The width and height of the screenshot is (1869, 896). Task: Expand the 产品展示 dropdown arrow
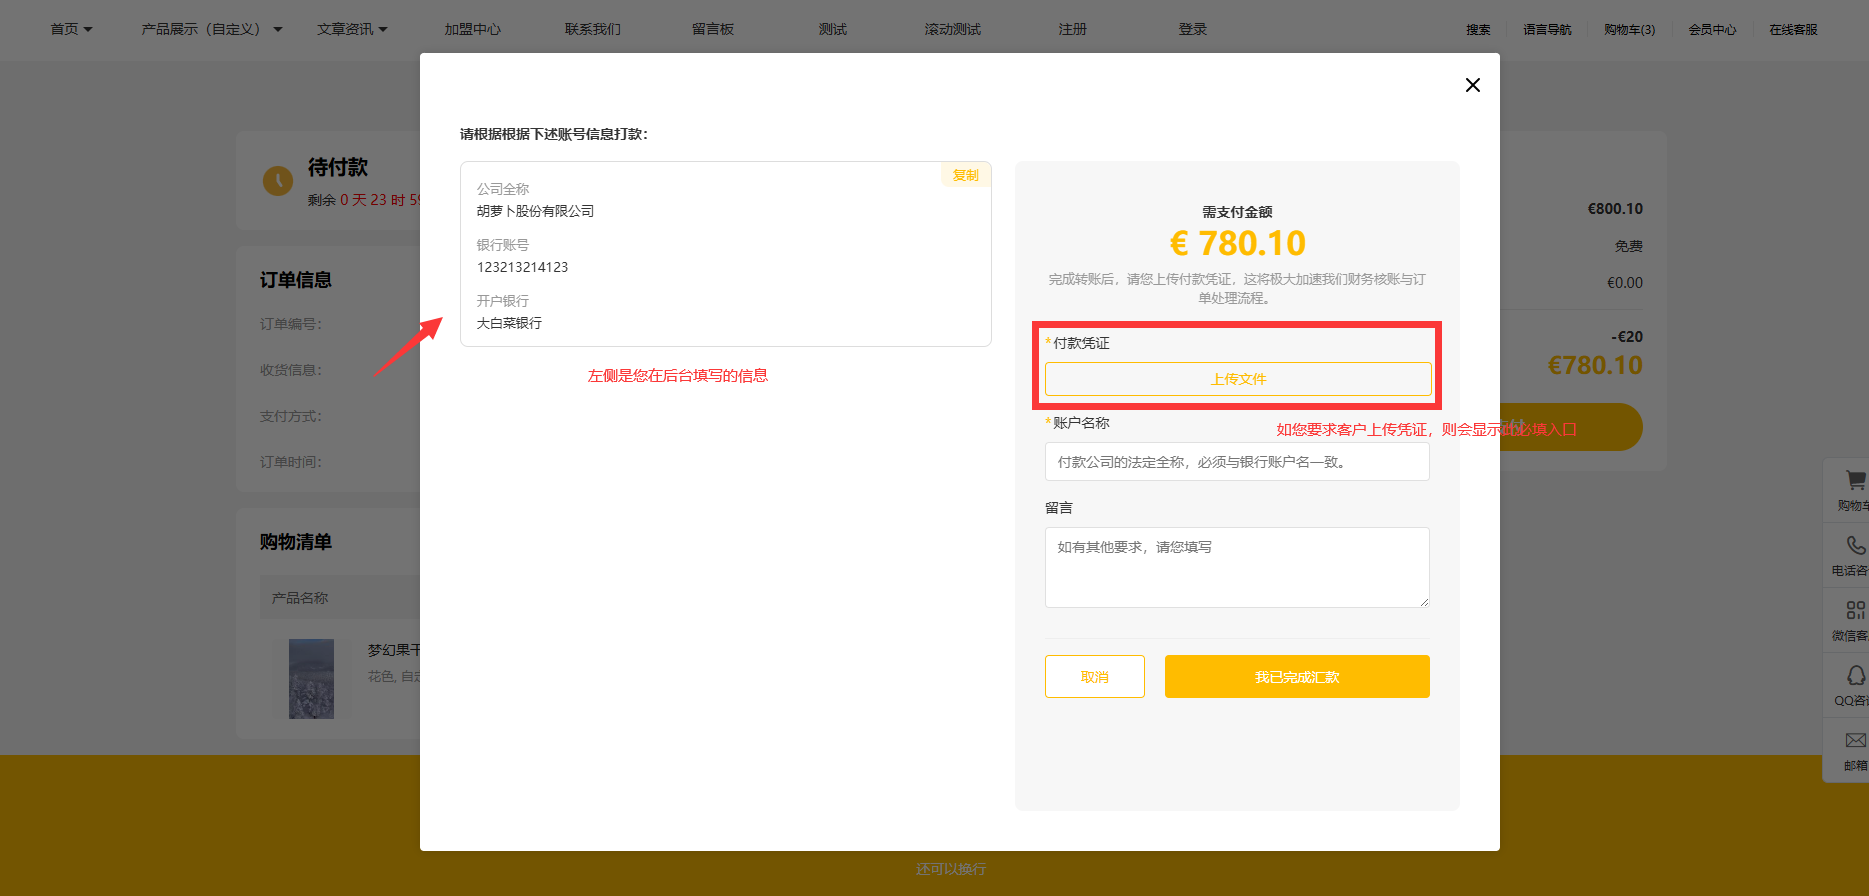pos(278,30)
